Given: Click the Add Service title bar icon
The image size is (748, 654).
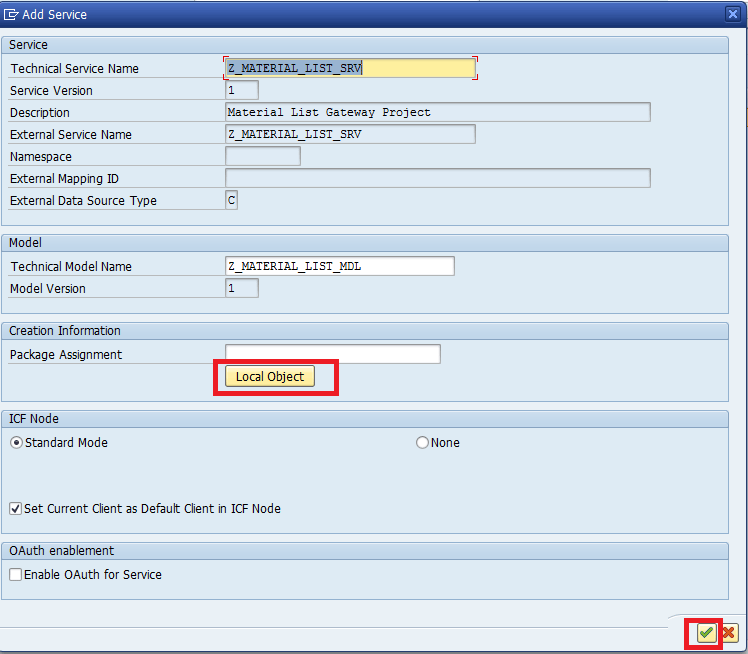Looking at the screenshot, I should [12, 14].
